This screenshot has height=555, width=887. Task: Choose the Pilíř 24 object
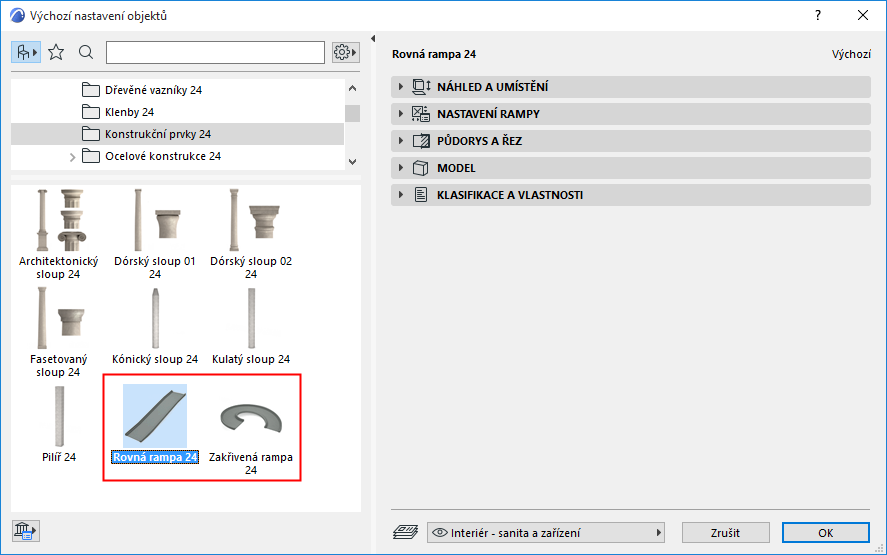[59, 424]
